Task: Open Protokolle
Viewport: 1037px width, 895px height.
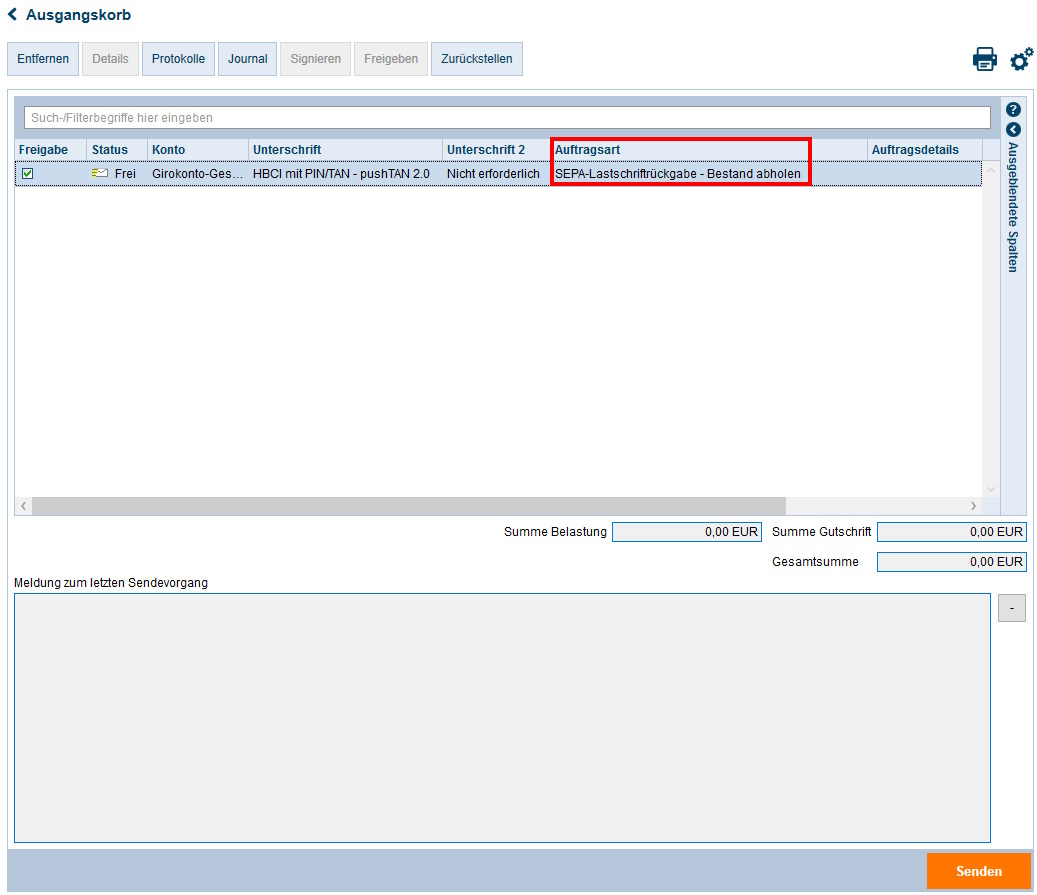Action: [179, 59]
